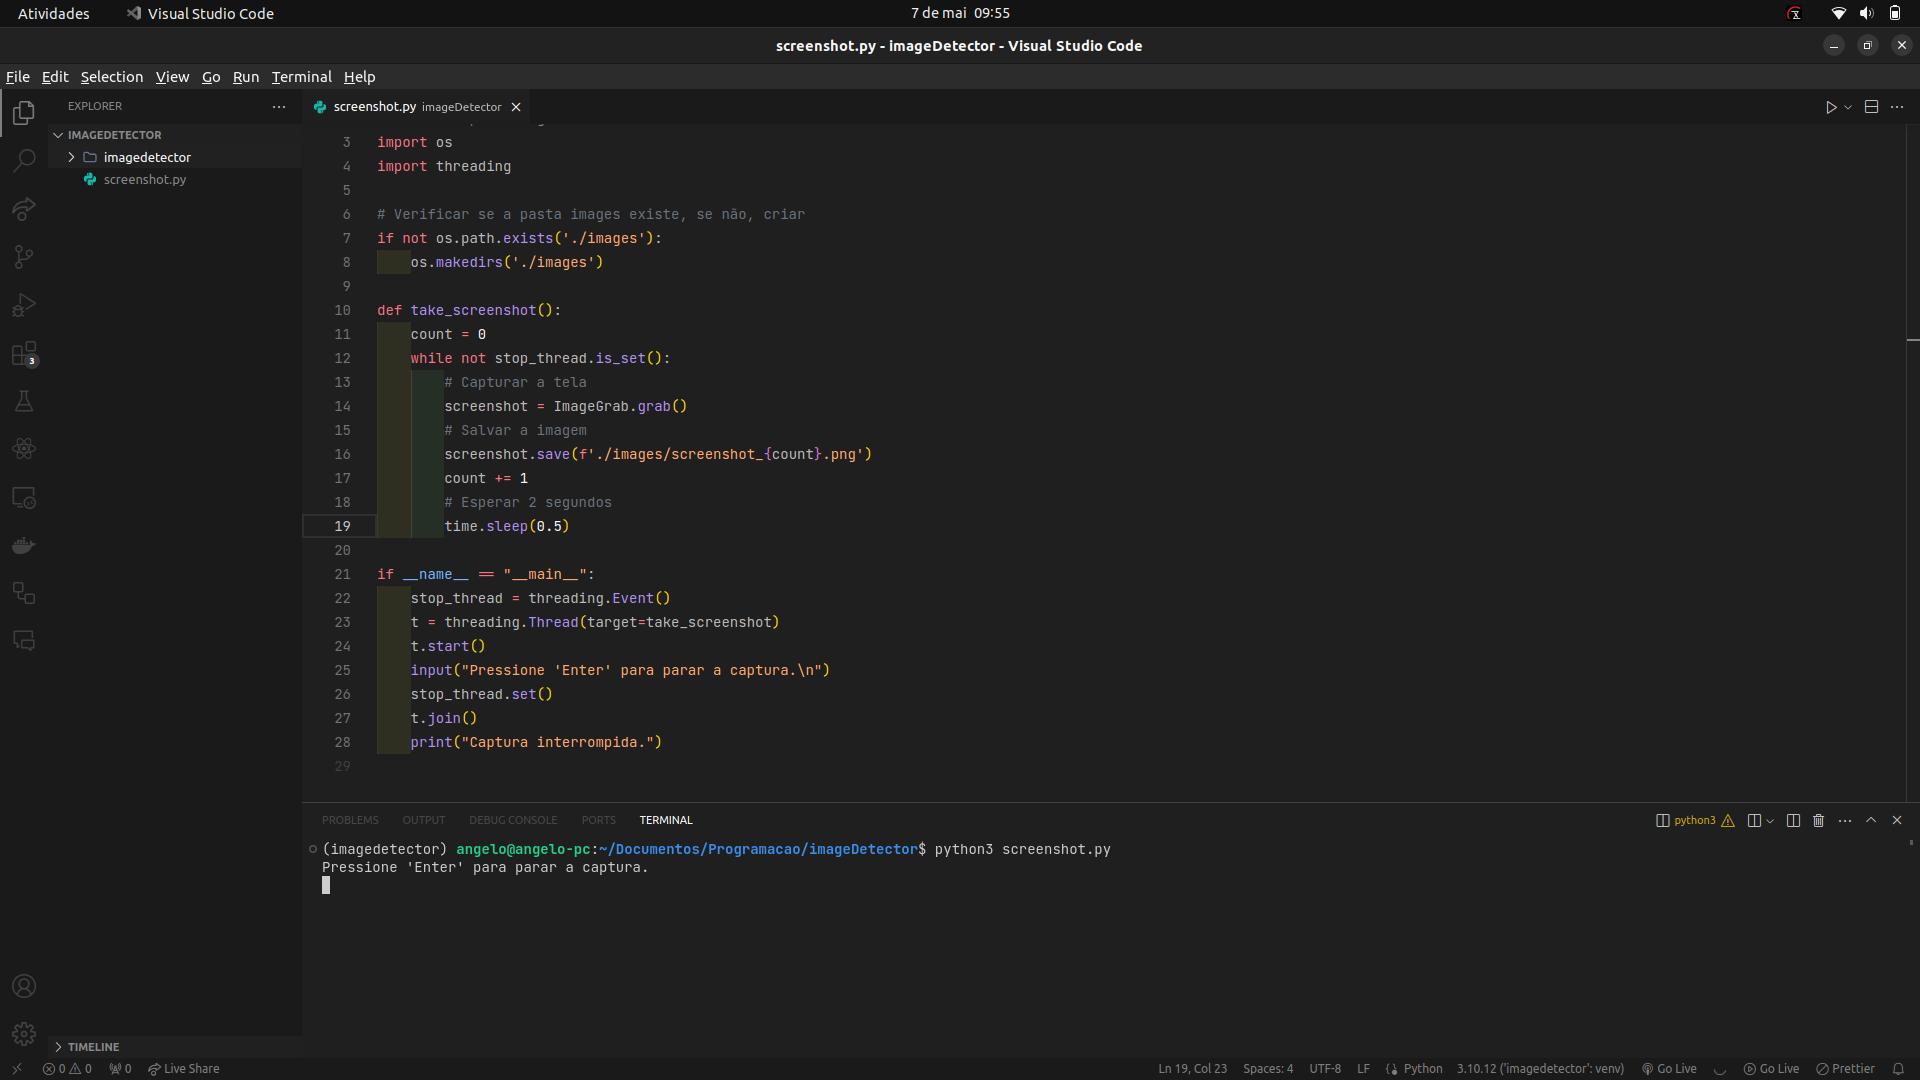Open editor More Actions ellipsis
This screenshot has width=1920, height=1080.
pos(1897,107)
